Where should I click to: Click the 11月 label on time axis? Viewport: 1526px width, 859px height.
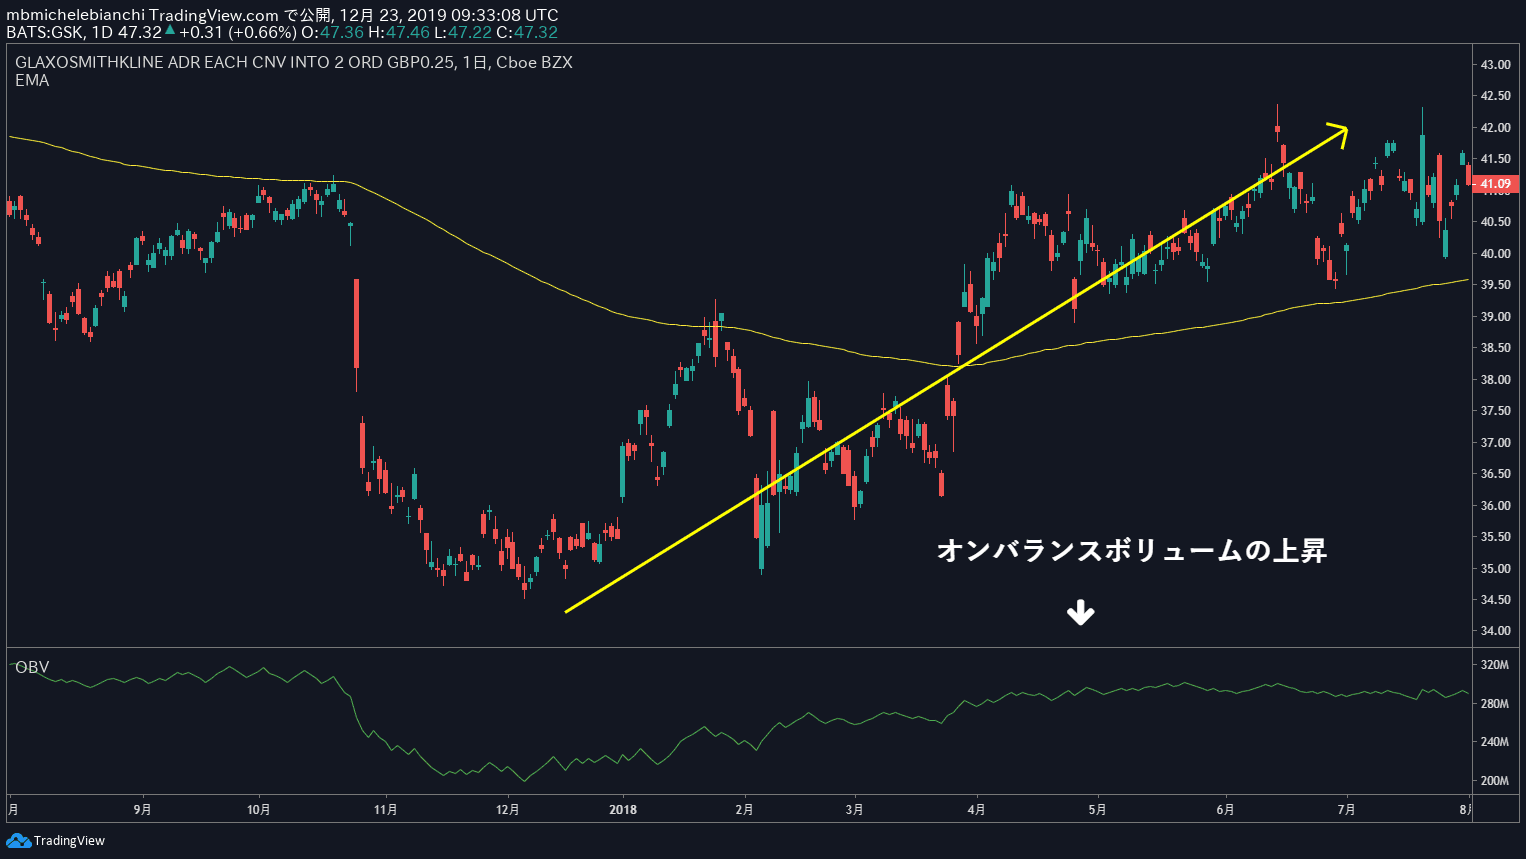386,809
